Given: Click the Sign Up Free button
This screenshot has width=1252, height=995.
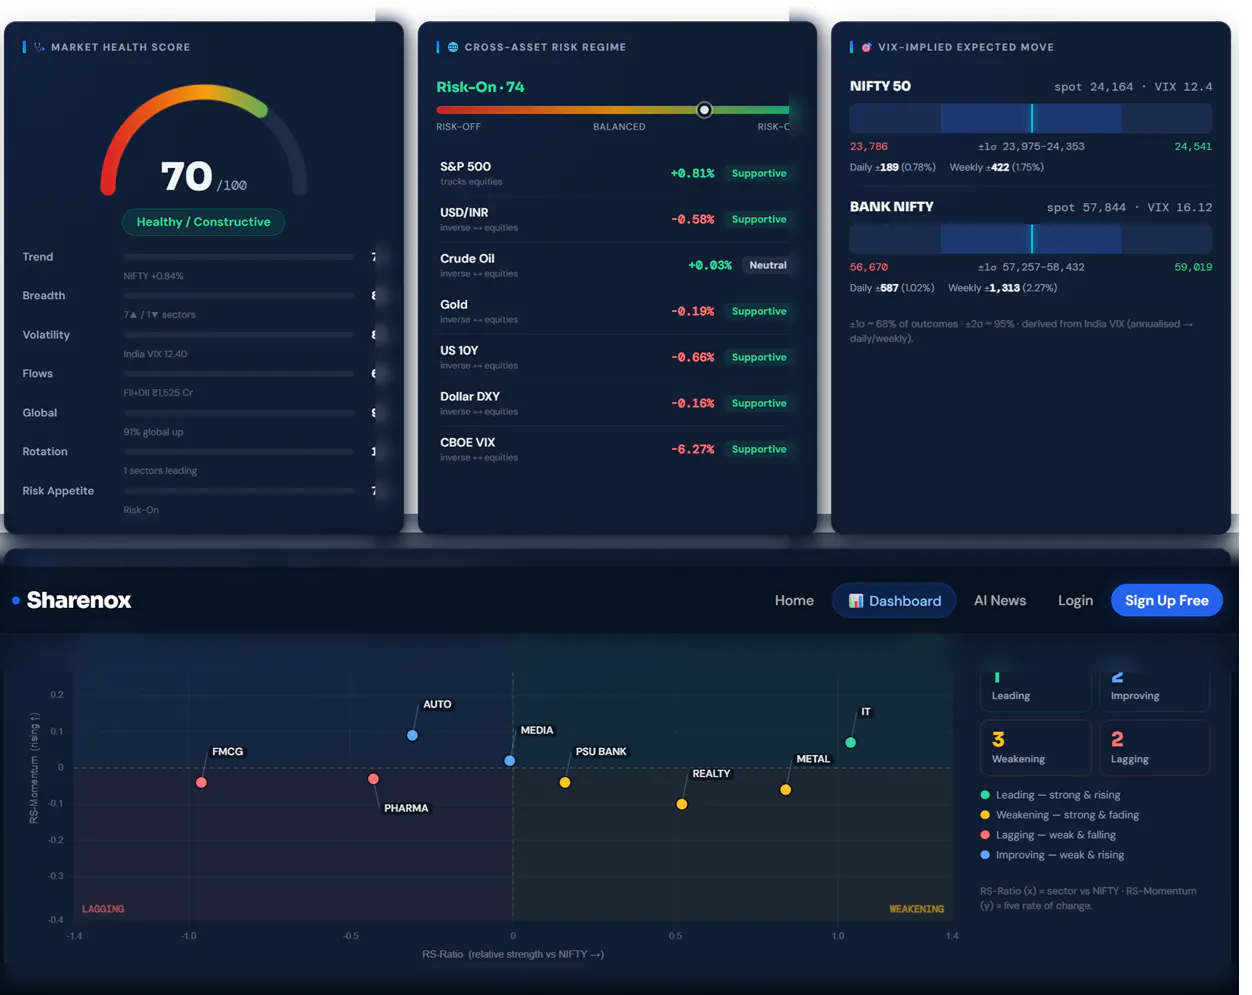Looking at the screenshot, I should [1166, 600].
